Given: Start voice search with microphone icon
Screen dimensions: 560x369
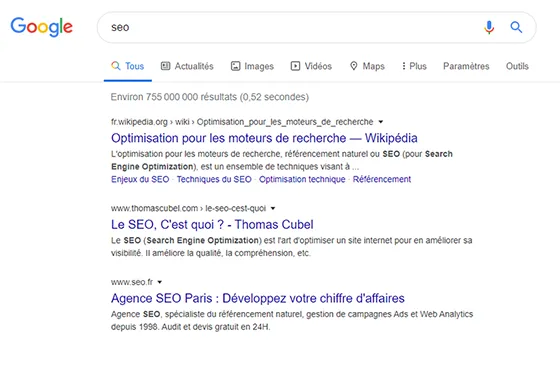Looking at the screenshot, I should pyautogui.click(x=489, y=27).
